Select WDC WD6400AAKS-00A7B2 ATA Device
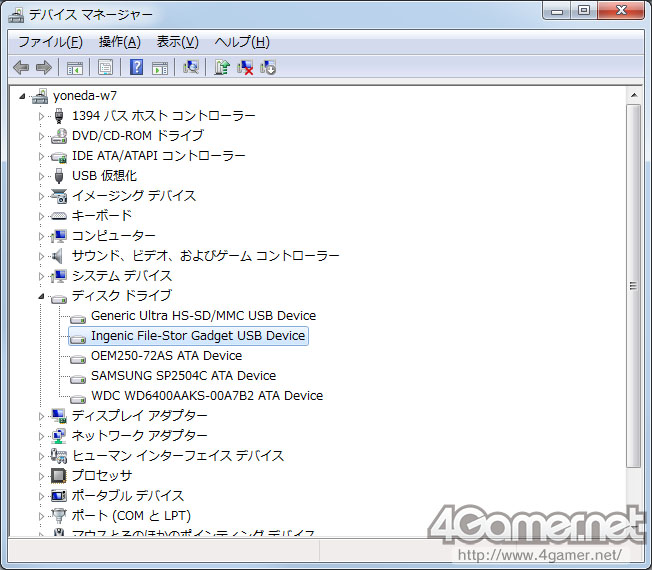 (x=206, y=396)
